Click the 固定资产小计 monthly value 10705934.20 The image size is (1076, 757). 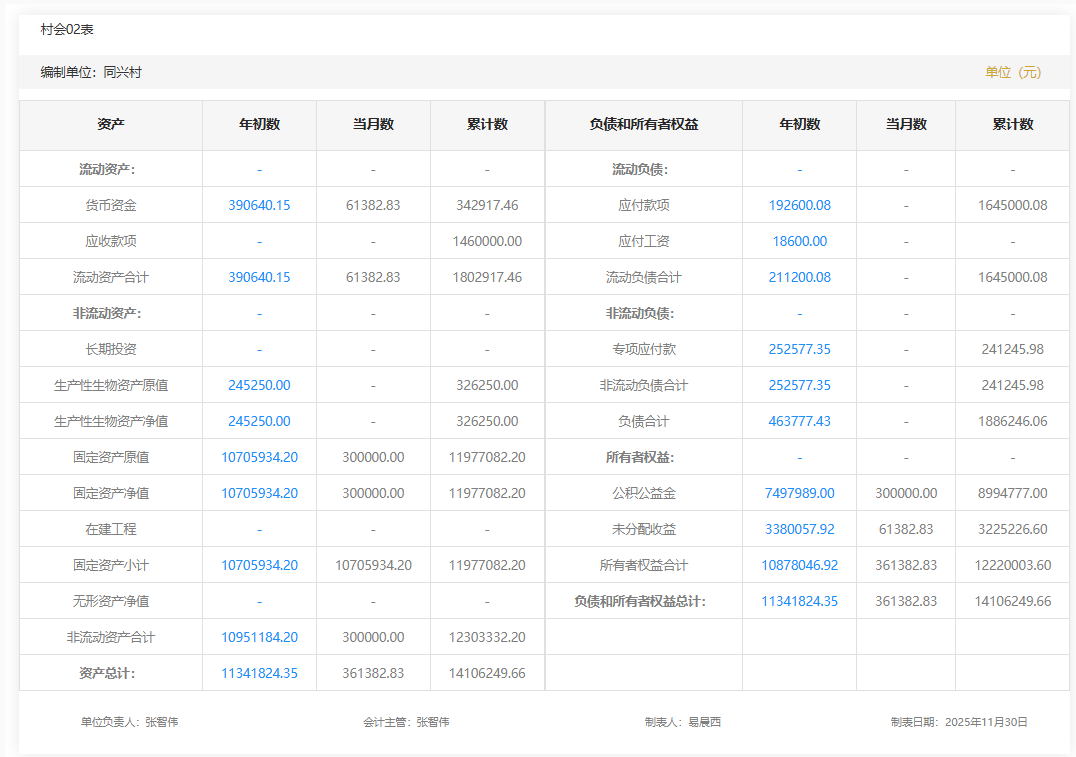click(x=373, y=565)
